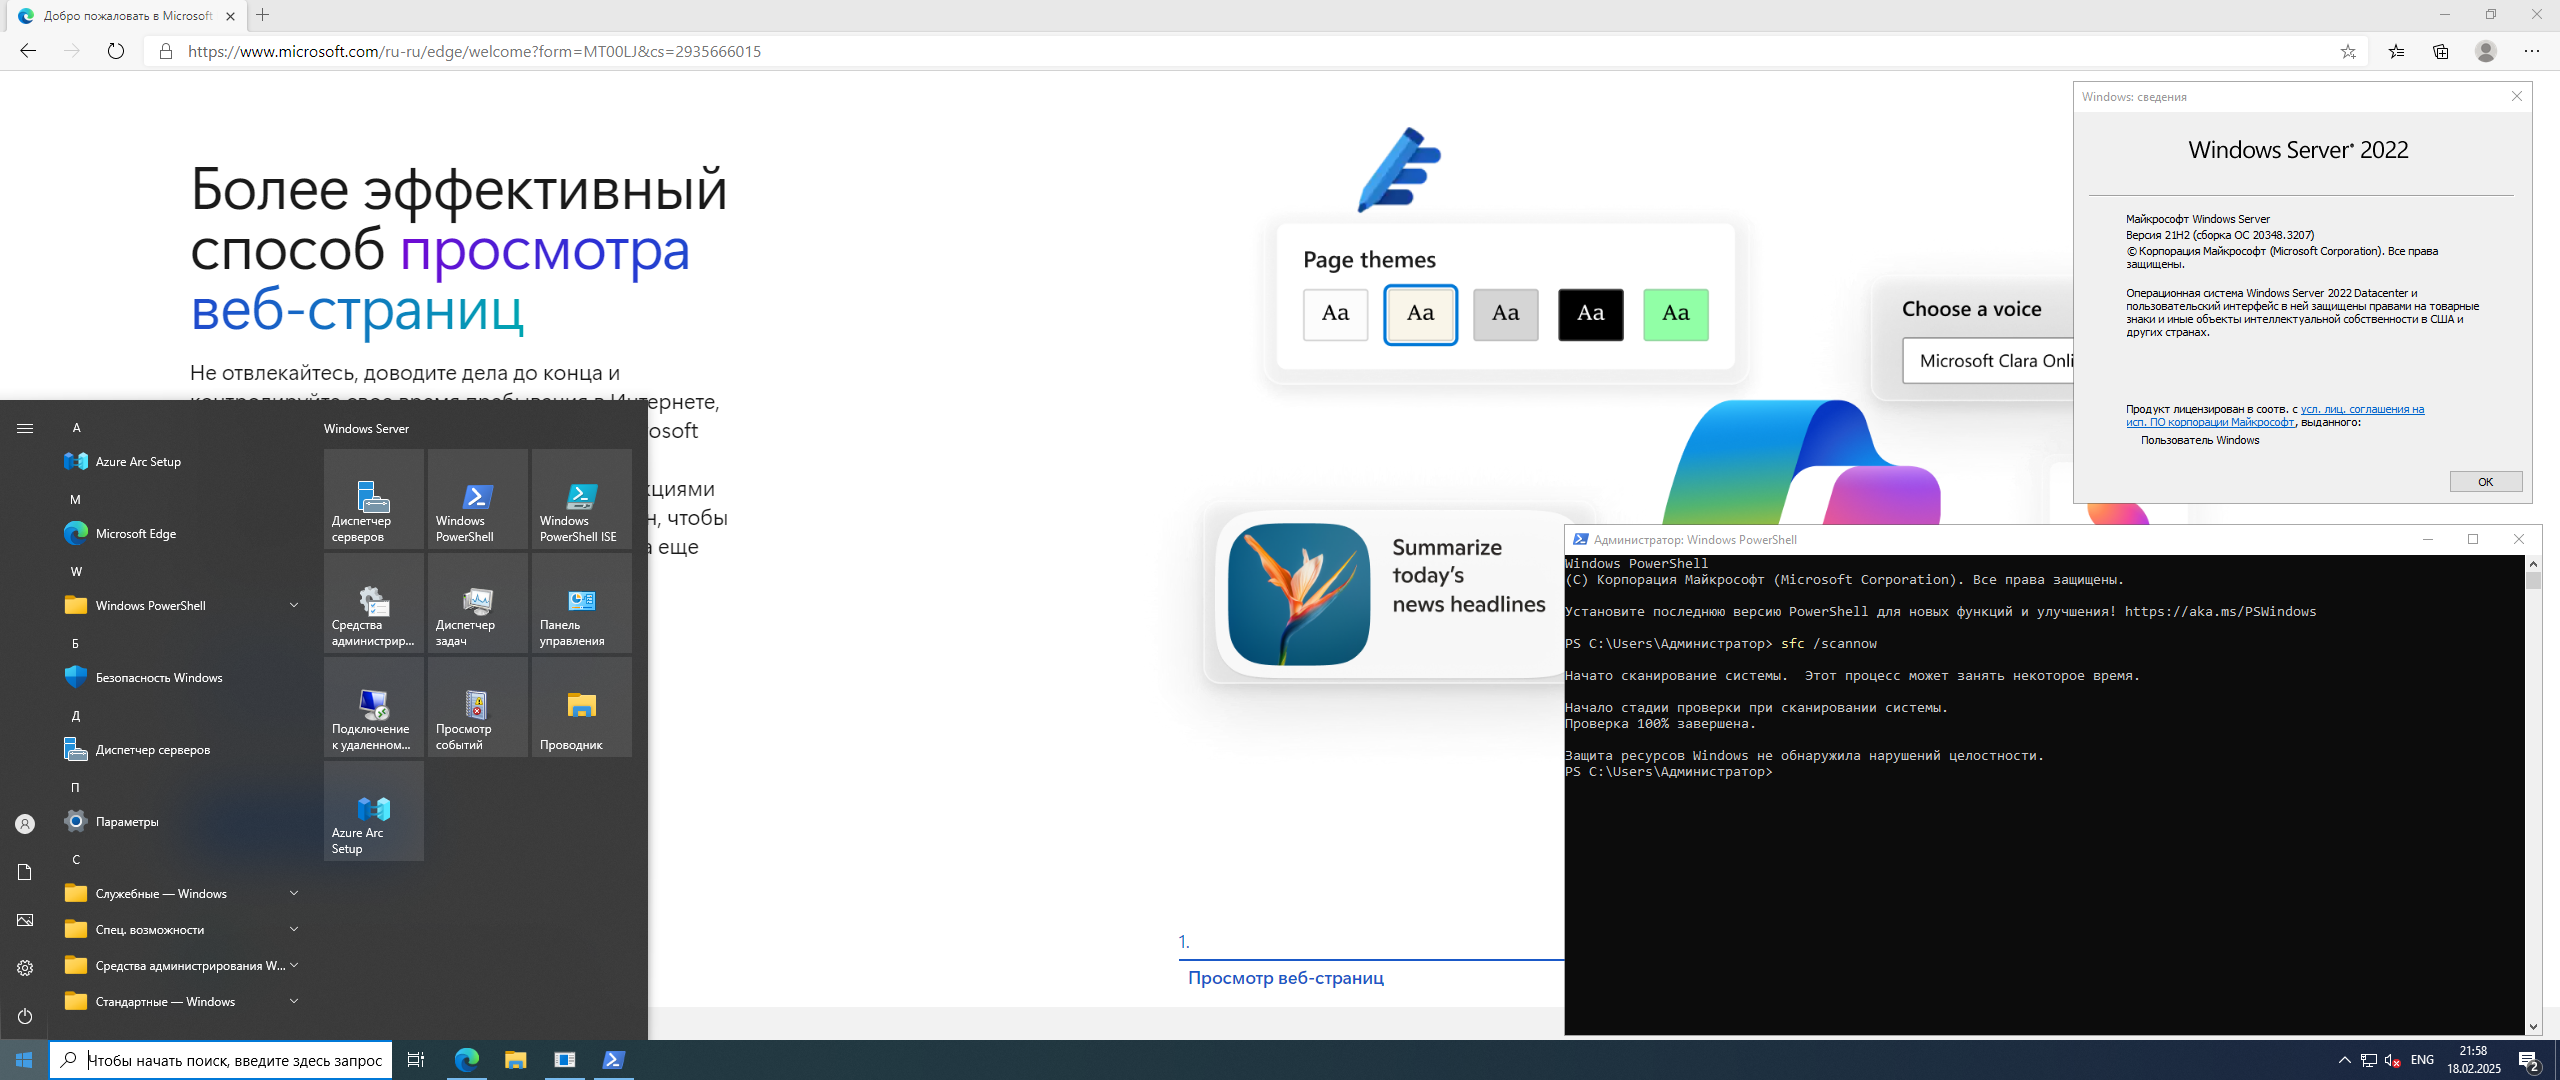Launch the Azure Arc Setup tile
The height and width of the screenshot is (1080, 2560).
373,810
